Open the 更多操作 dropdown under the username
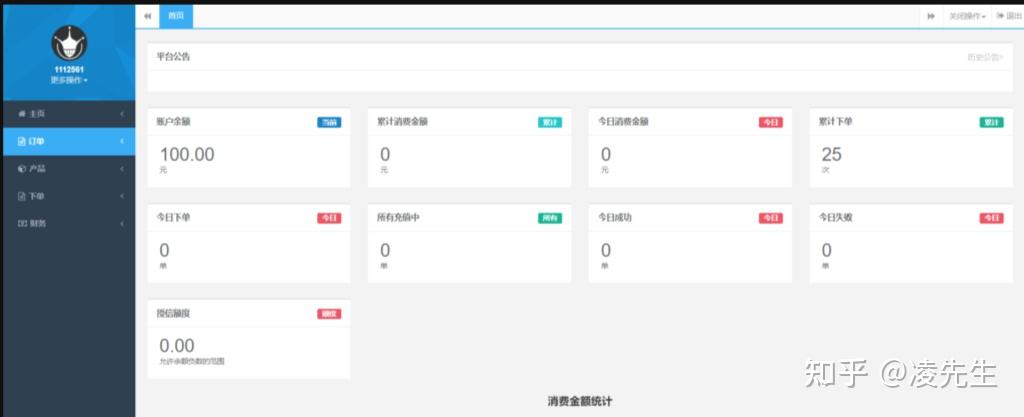Screen dimensions: 1024x417 pos(69,80)
